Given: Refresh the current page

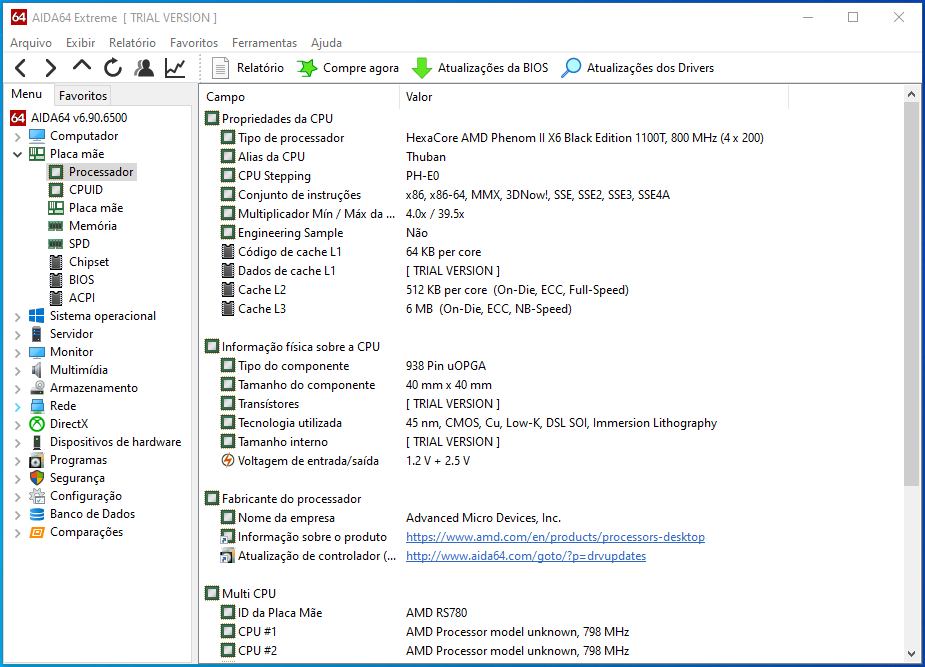Looking at the screenshot, I should click(113, 68).
